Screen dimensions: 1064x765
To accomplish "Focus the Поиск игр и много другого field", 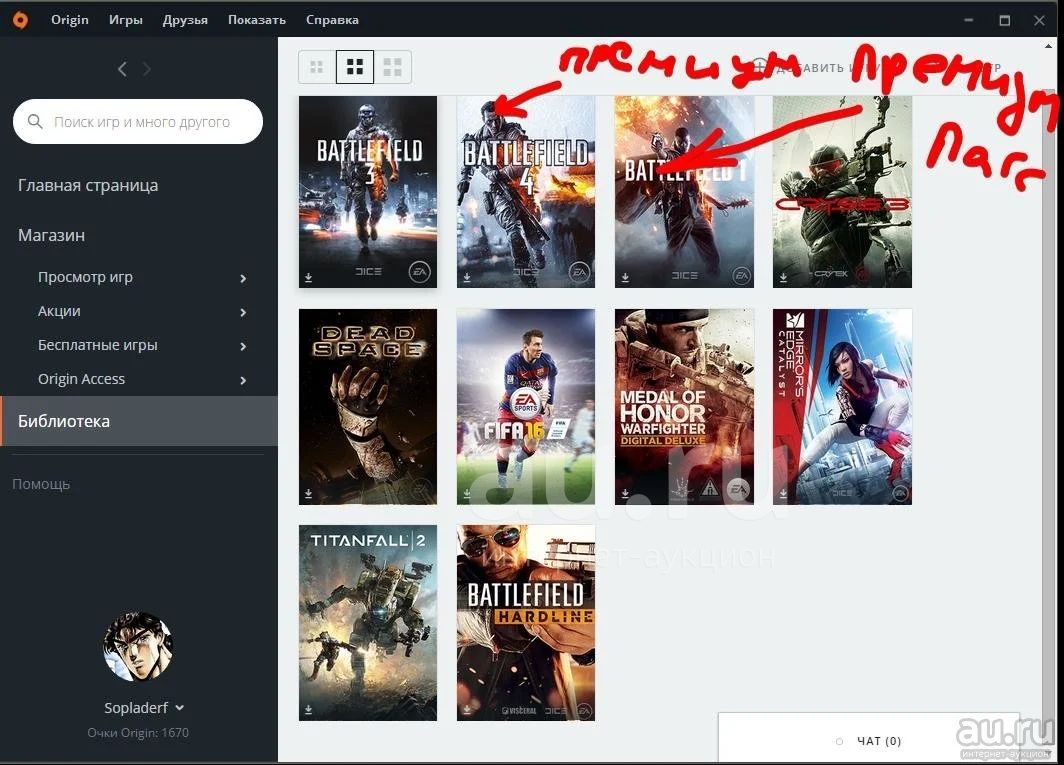I will (138, 122).
